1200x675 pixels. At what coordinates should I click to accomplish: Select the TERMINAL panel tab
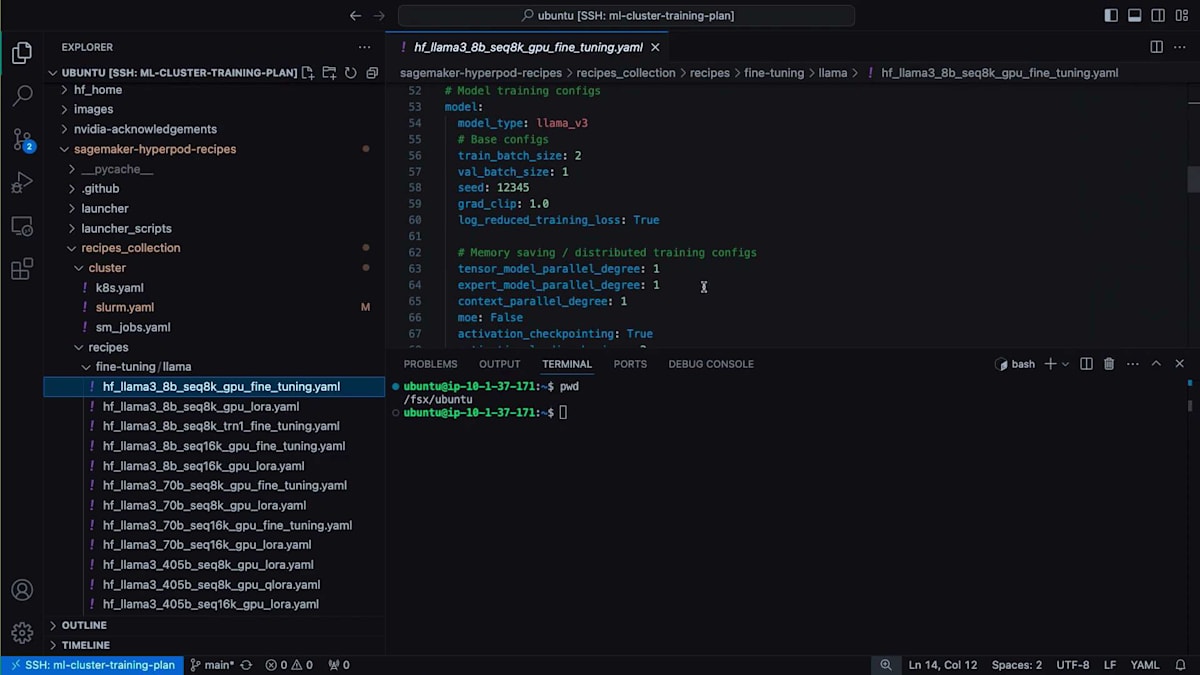(567, 364)
